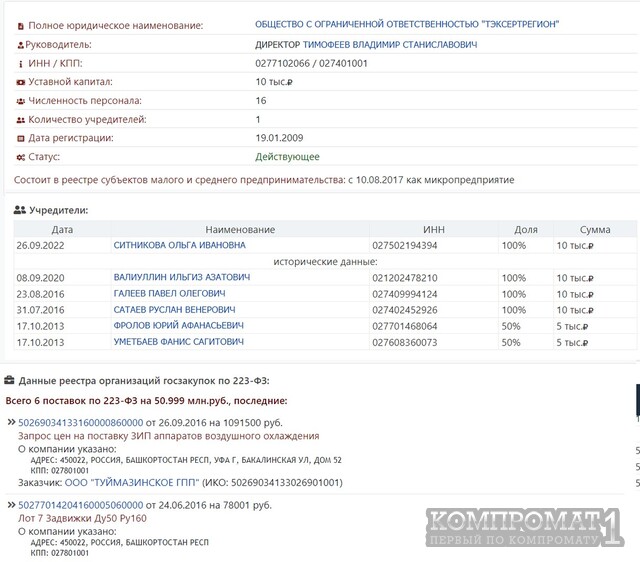The height and width of the screenshot is (562, 640).
Task: Click the chevron before the 26.09.2016 procurement
Action: 11,422
